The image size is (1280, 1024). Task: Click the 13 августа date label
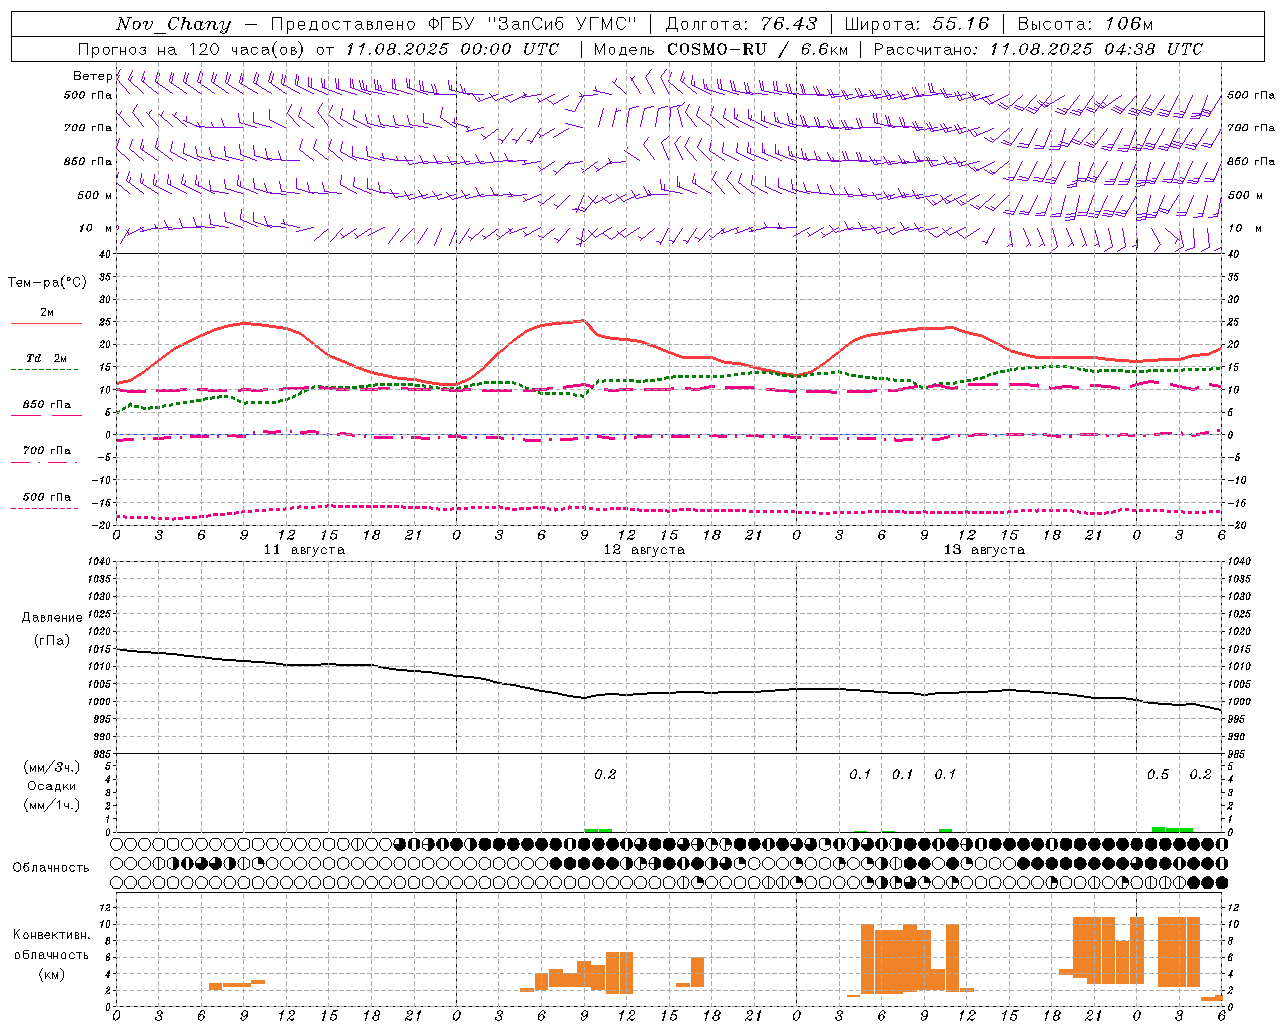[x=983, y=550]
